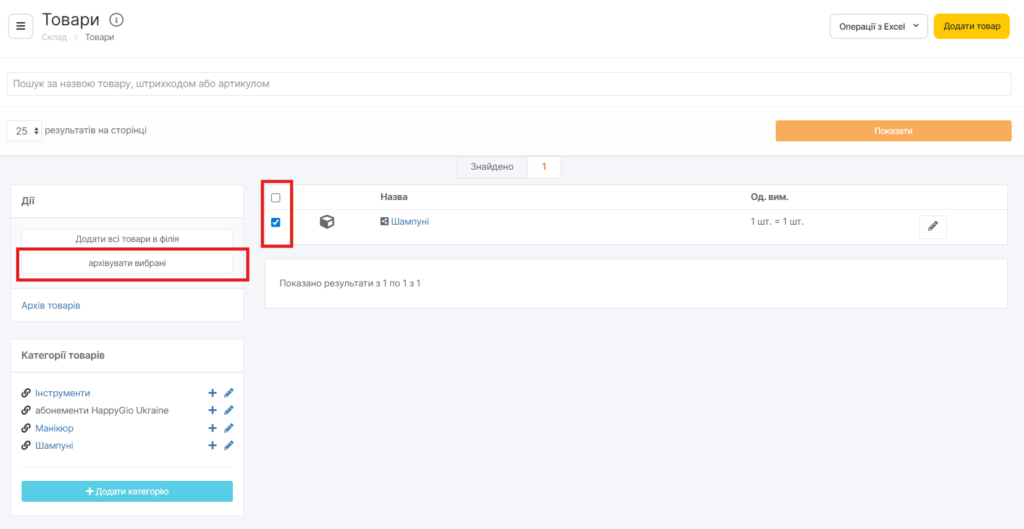The width and height of the screenshot is (1024, 529).
Task: Open the hamburger menu in the header
Action: click(21, 26)
